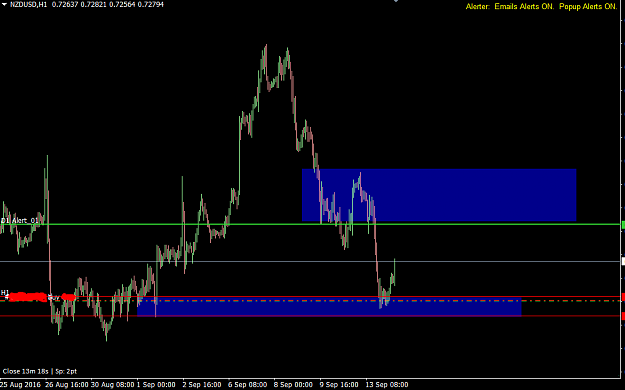The width and height of the screenshot is (625, 390).
Task: Click the white current price marker on the axis
Action: click(x=623, y=262)
